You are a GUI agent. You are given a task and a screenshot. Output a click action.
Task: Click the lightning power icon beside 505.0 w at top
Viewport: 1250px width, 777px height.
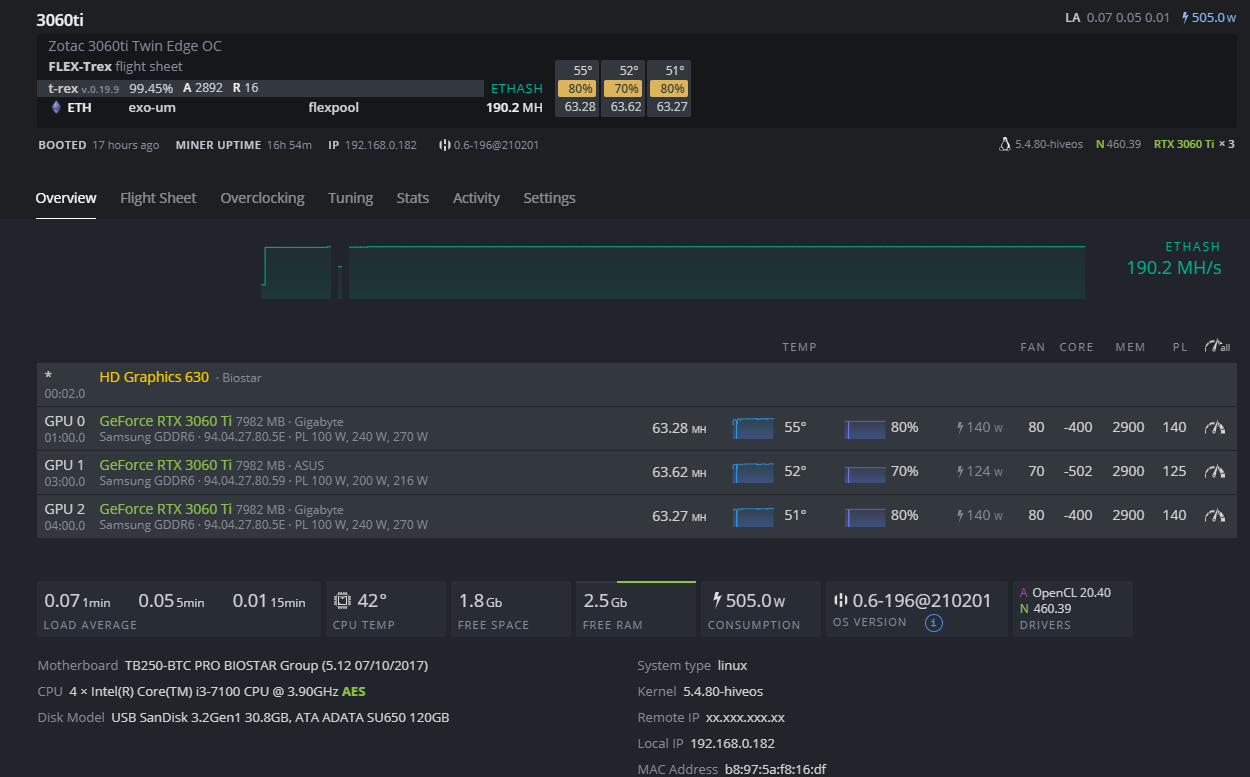click(1185, 17)
